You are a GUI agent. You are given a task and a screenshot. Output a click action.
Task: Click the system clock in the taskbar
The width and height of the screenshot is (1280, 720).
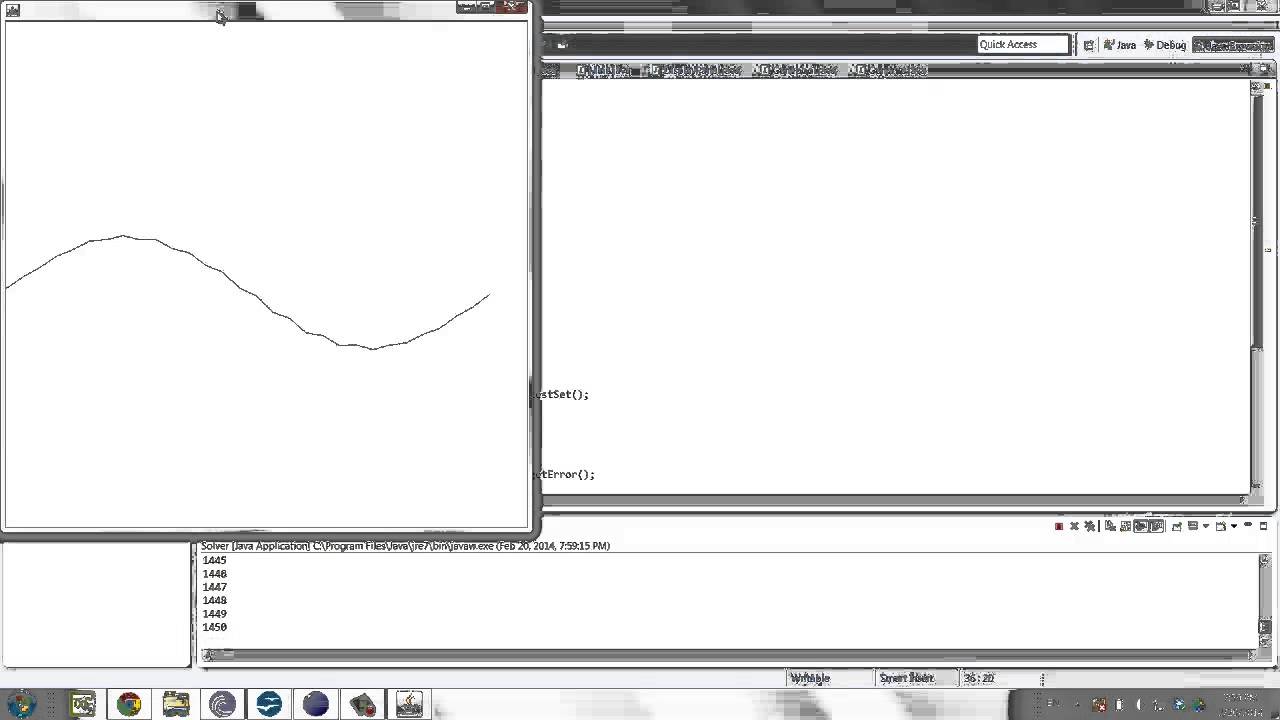(x=1242, y=704)
